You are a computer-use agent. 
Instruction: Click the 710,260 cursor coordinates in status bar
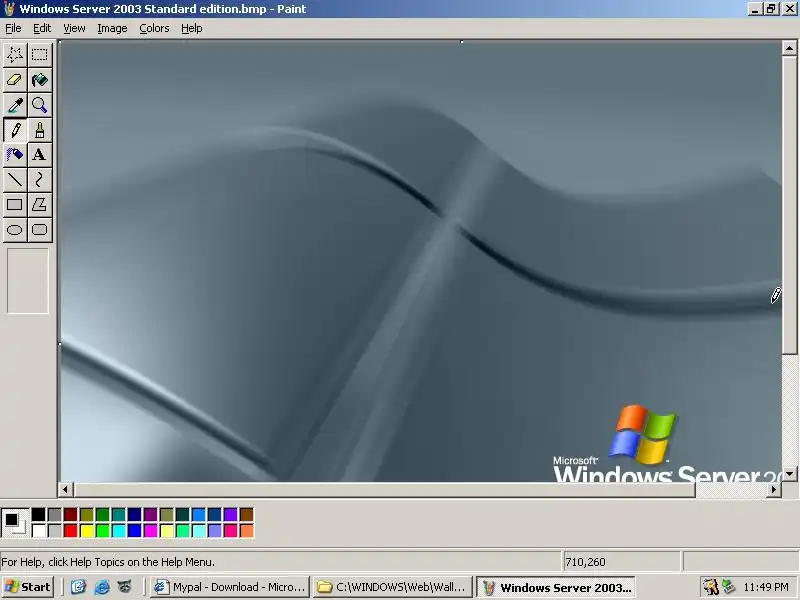coord(585,562)
